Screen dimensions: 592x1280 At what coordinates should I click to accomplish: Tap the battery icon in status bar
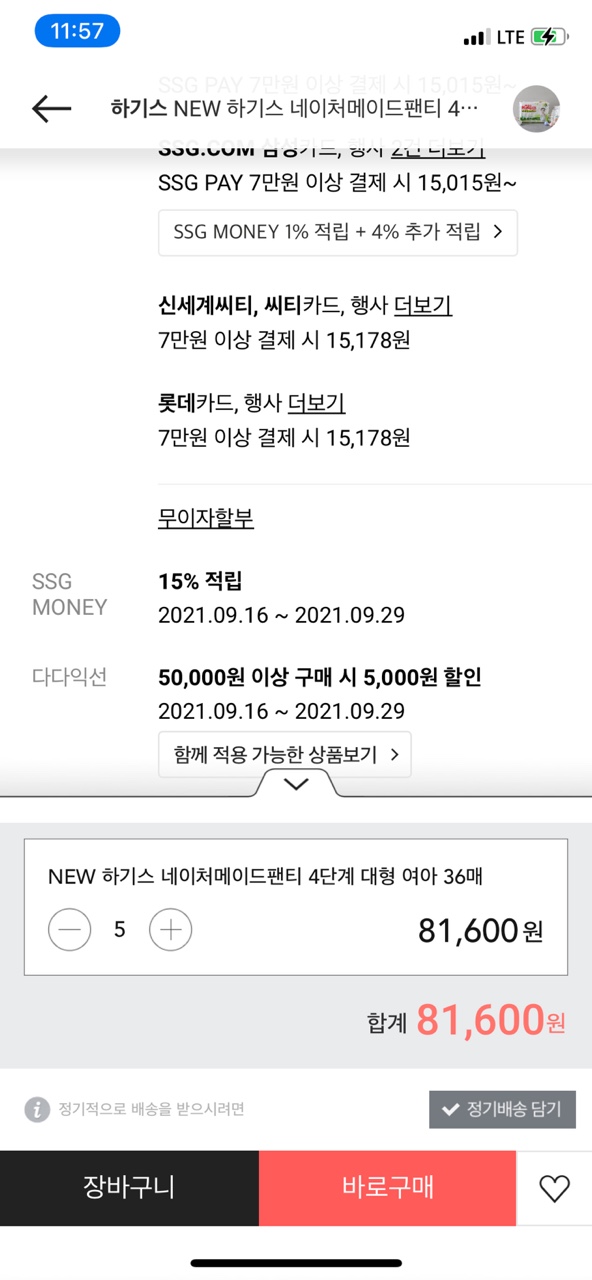coord(548,37)
